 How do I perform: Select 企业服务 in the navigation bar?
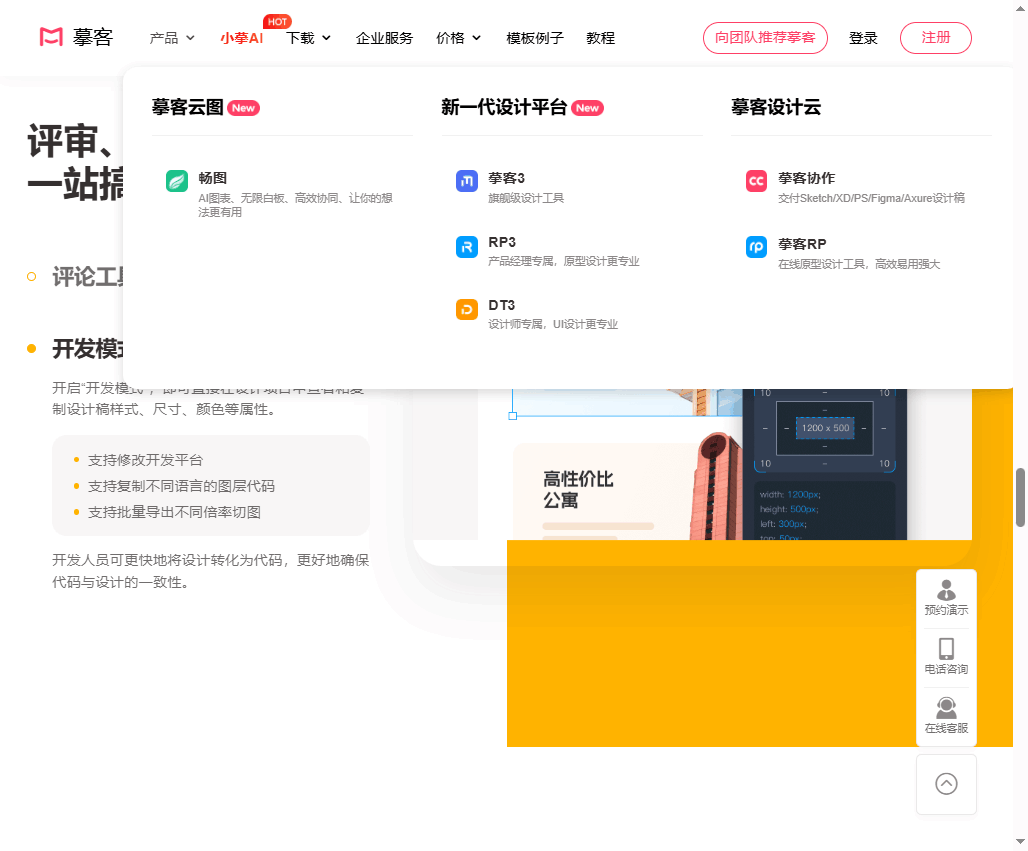(384, 38)
